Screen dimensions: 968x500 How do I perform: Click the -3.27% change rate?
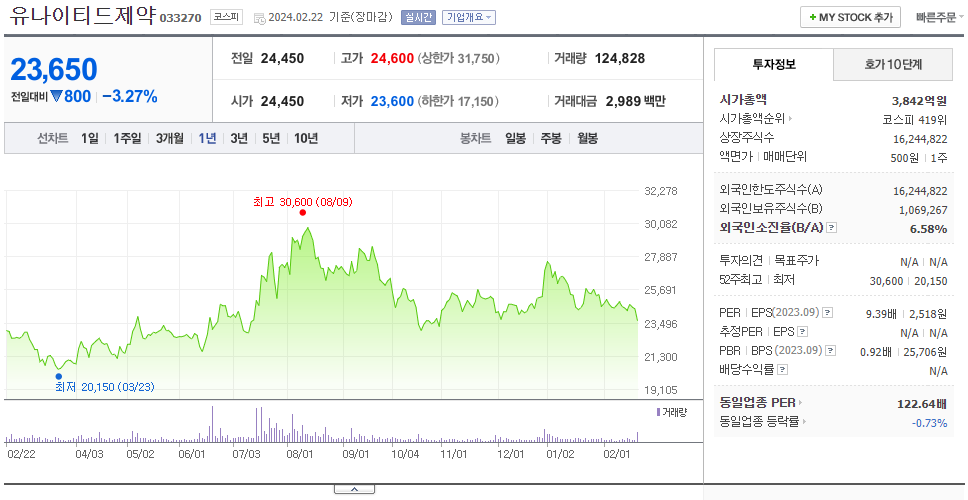130,97
